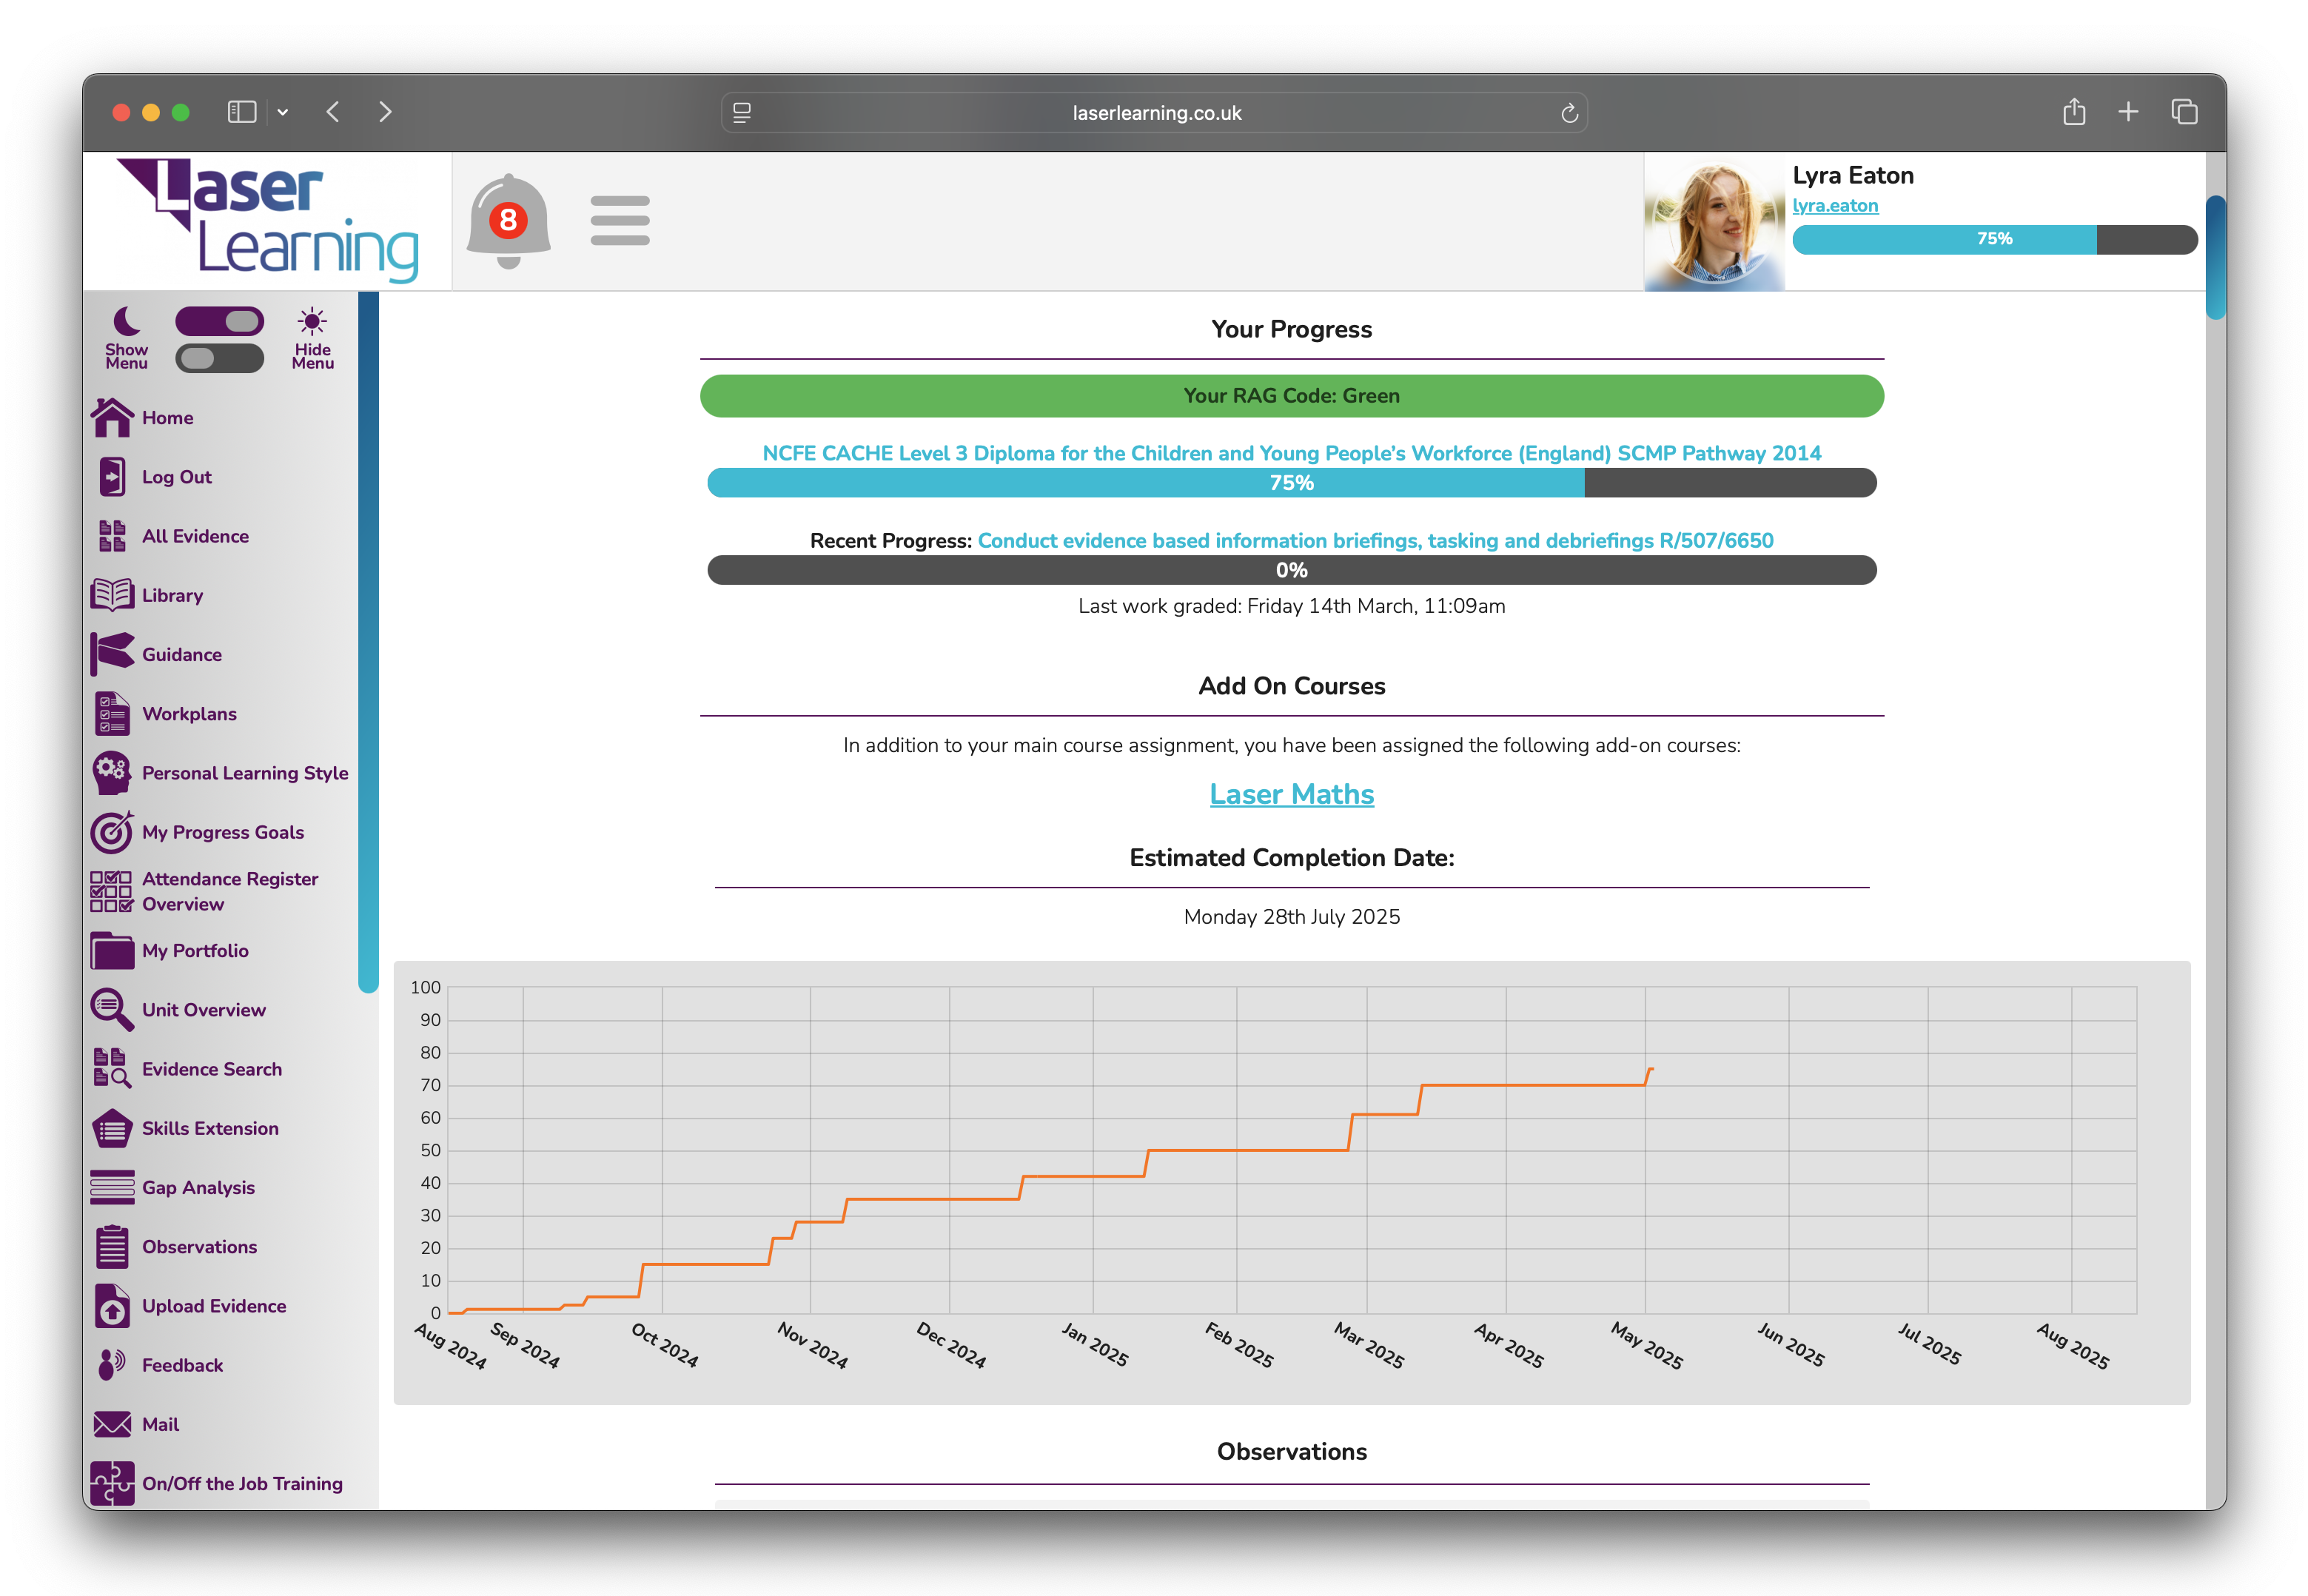Select Attendance Register Overview menu item
The height and width of the screenshot is (1596, 2308).
[x=229, y=891]
